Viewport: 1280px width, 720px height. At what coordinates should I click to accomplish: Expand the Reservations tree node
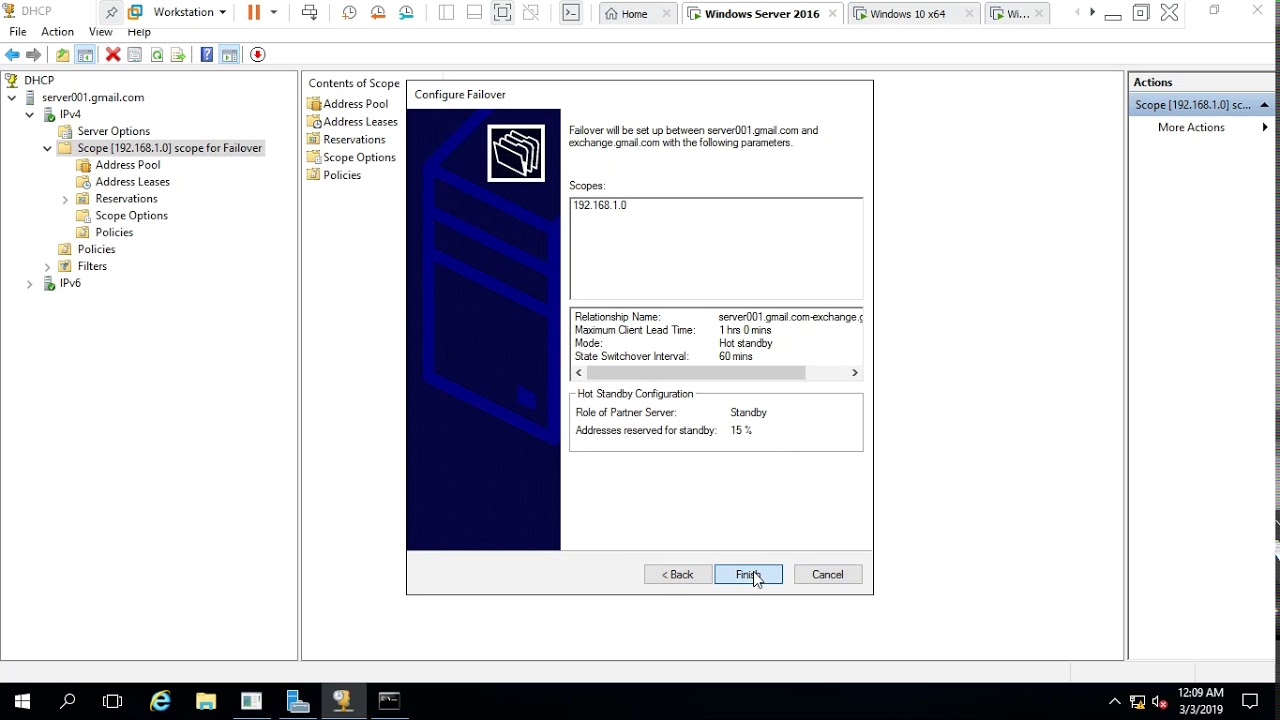point(65,200)
